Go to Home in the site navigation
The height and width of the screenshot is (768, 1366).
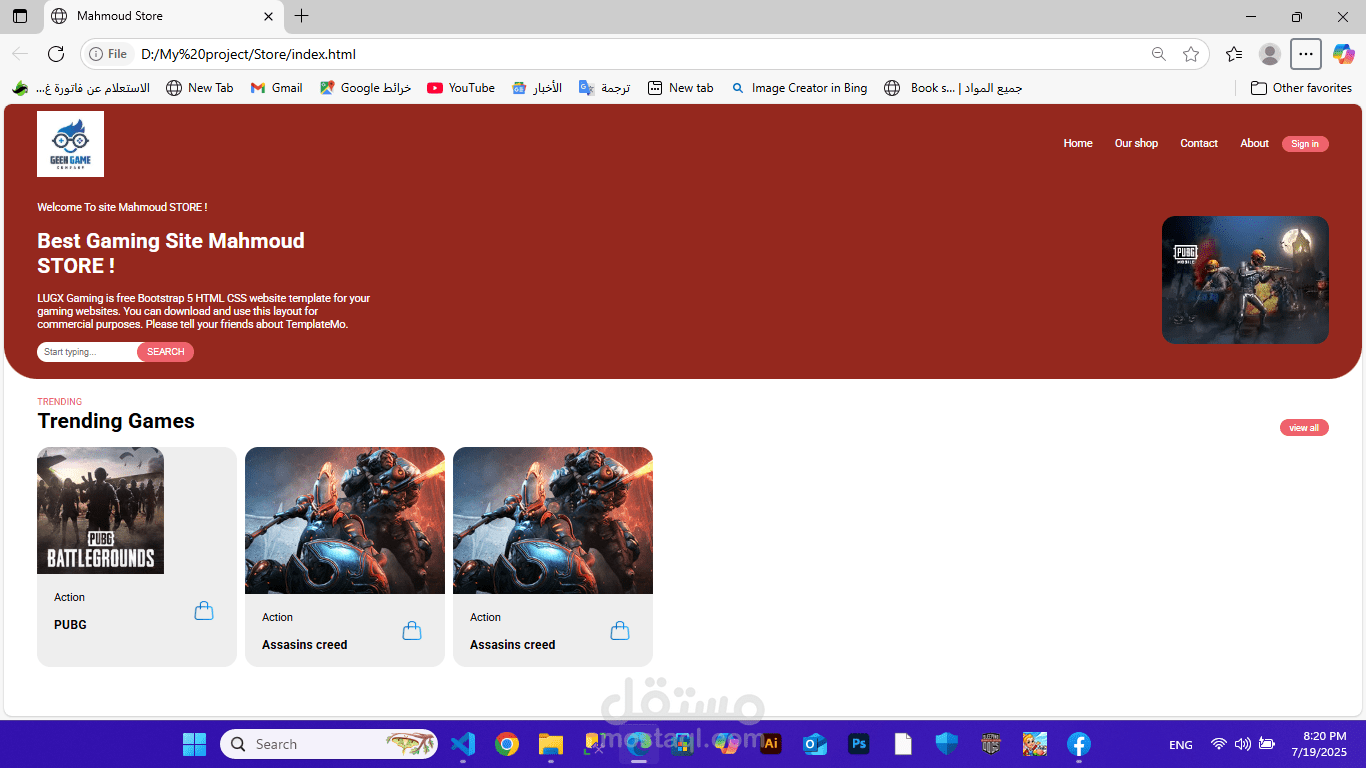pyautogui.click(x=1078, y=143)
